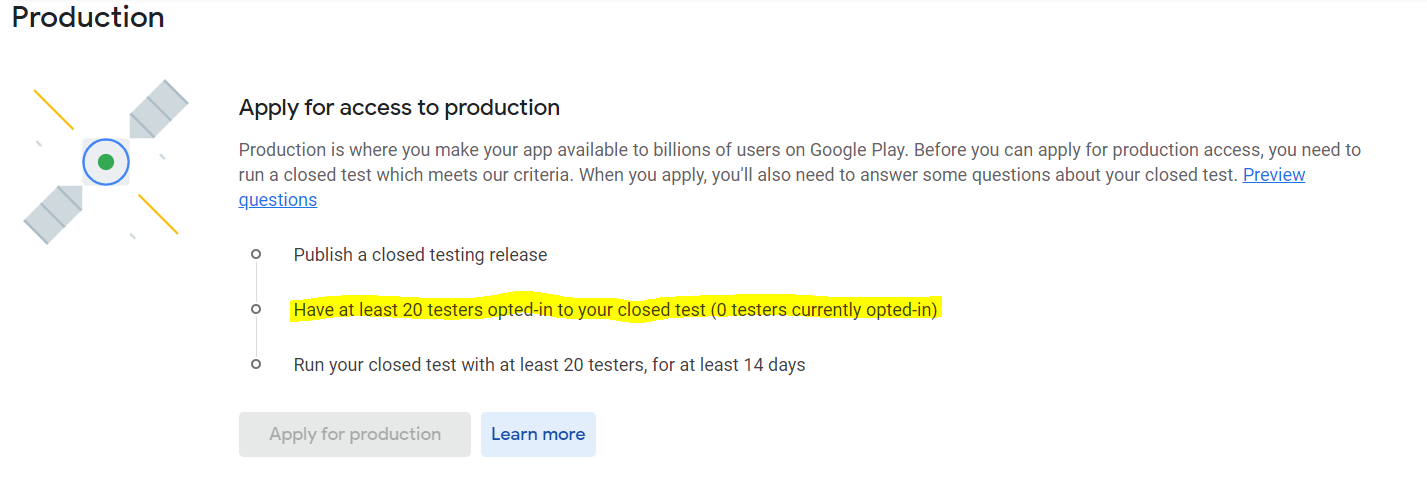Viewport: 1427px width, 482px height.
Task: Click the yellow line lower-right of the satellite
Action: point(158,214)
